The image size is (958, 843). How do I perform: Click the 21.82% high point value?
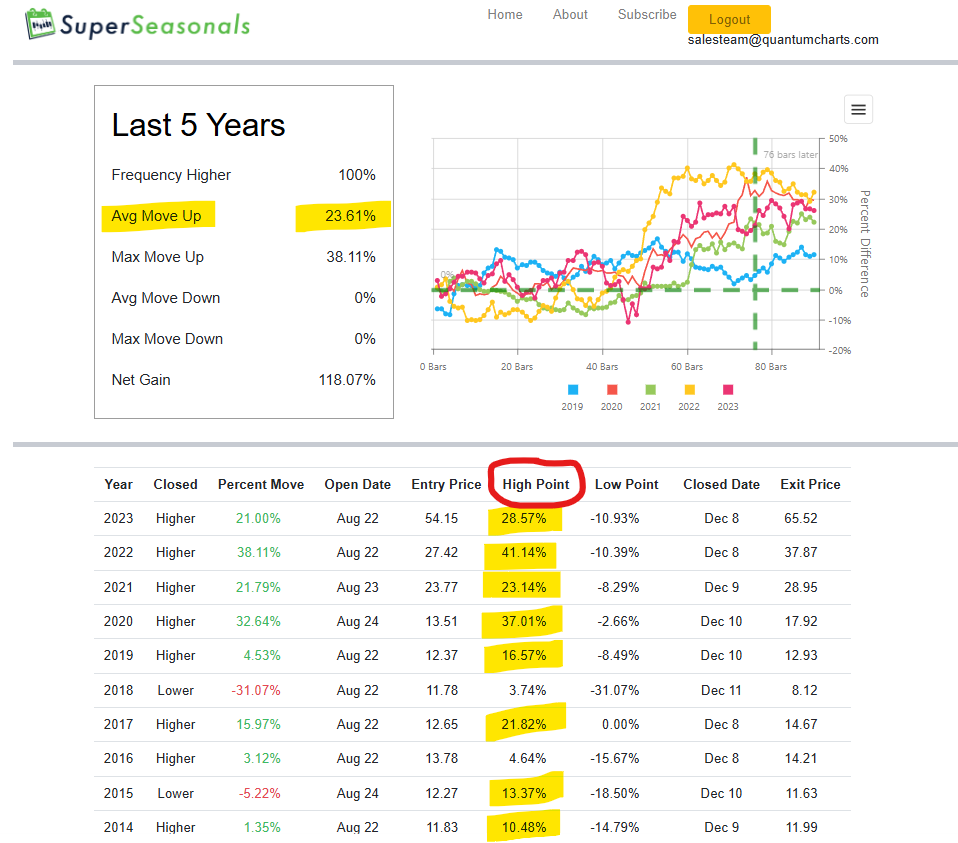524,724
